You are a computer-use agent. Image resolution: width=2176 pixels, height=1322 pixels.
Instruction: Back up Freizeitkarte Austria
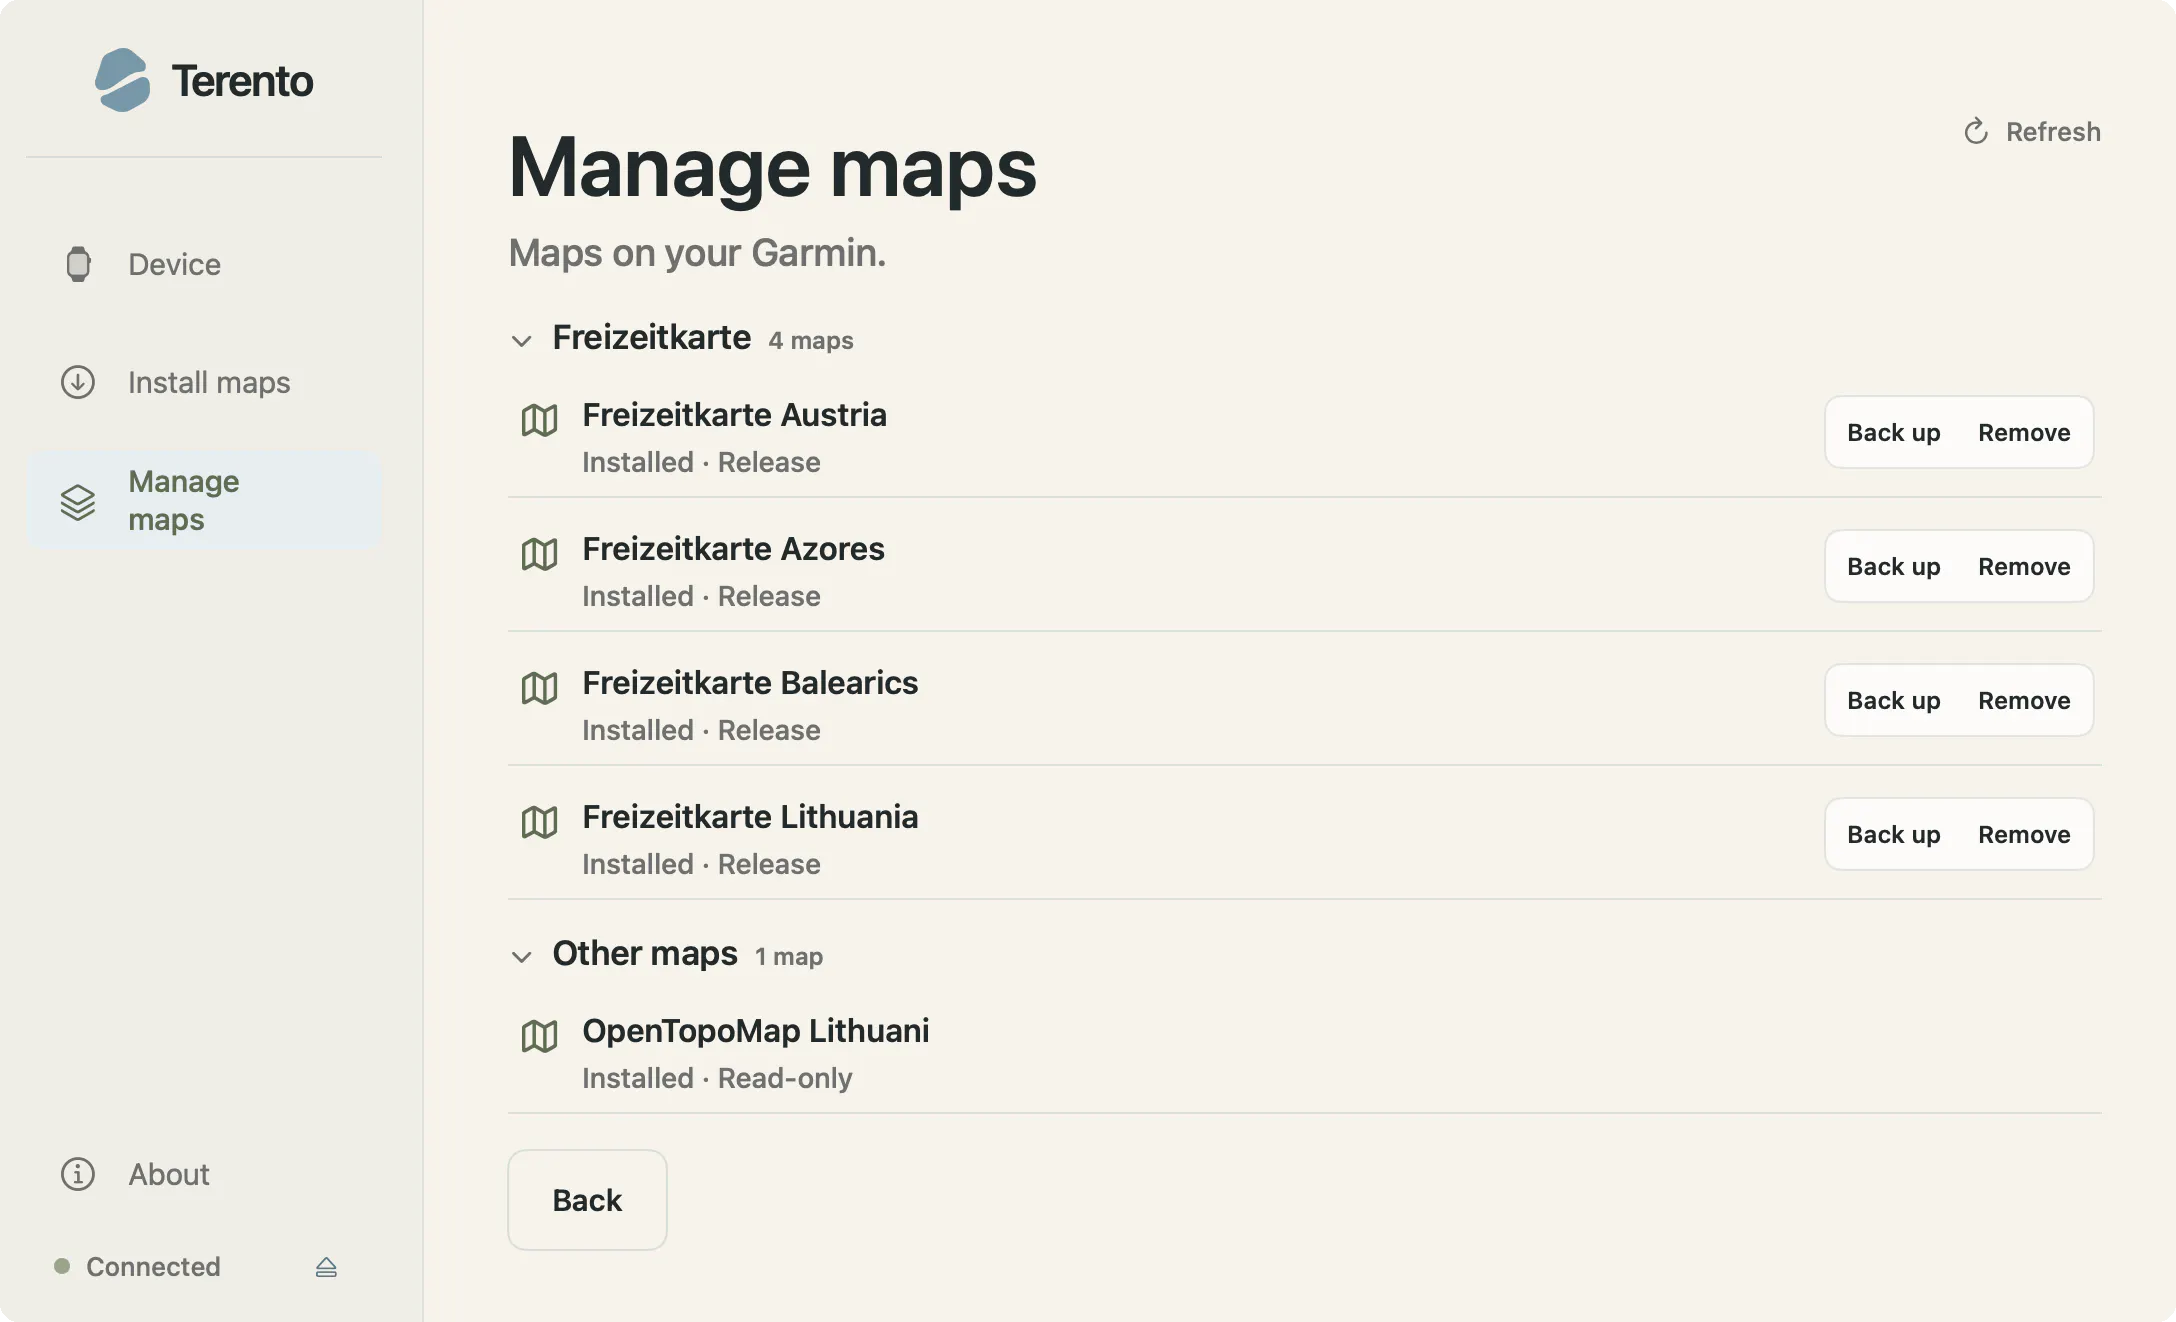coord(1893,432)
